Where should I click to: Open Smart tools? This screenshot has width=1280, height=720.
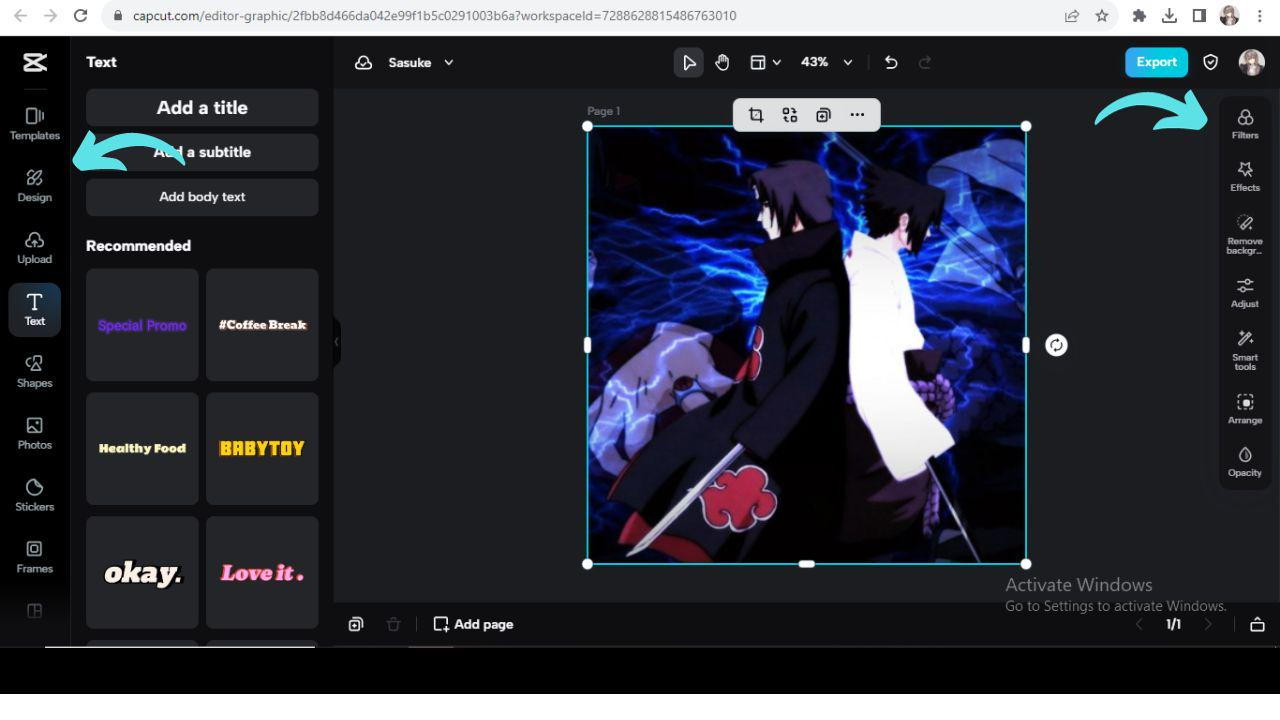pyautogui.click(x=1245, y=350)
